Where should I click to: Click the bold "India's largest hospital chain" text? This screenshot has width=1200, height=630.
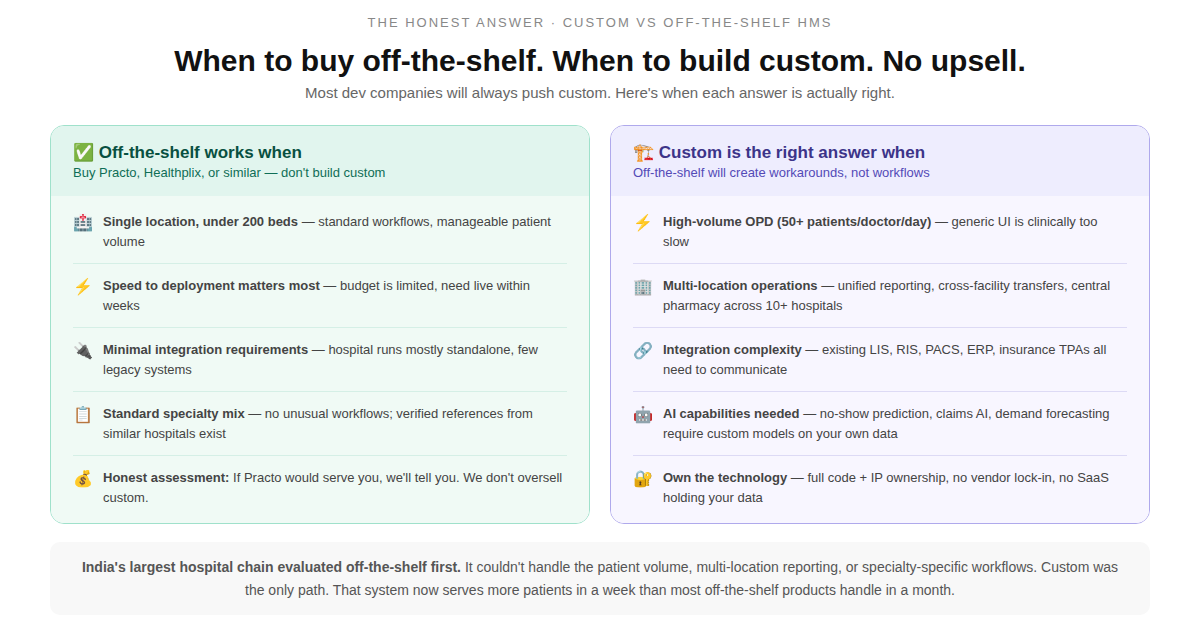(x=271, y=567)
